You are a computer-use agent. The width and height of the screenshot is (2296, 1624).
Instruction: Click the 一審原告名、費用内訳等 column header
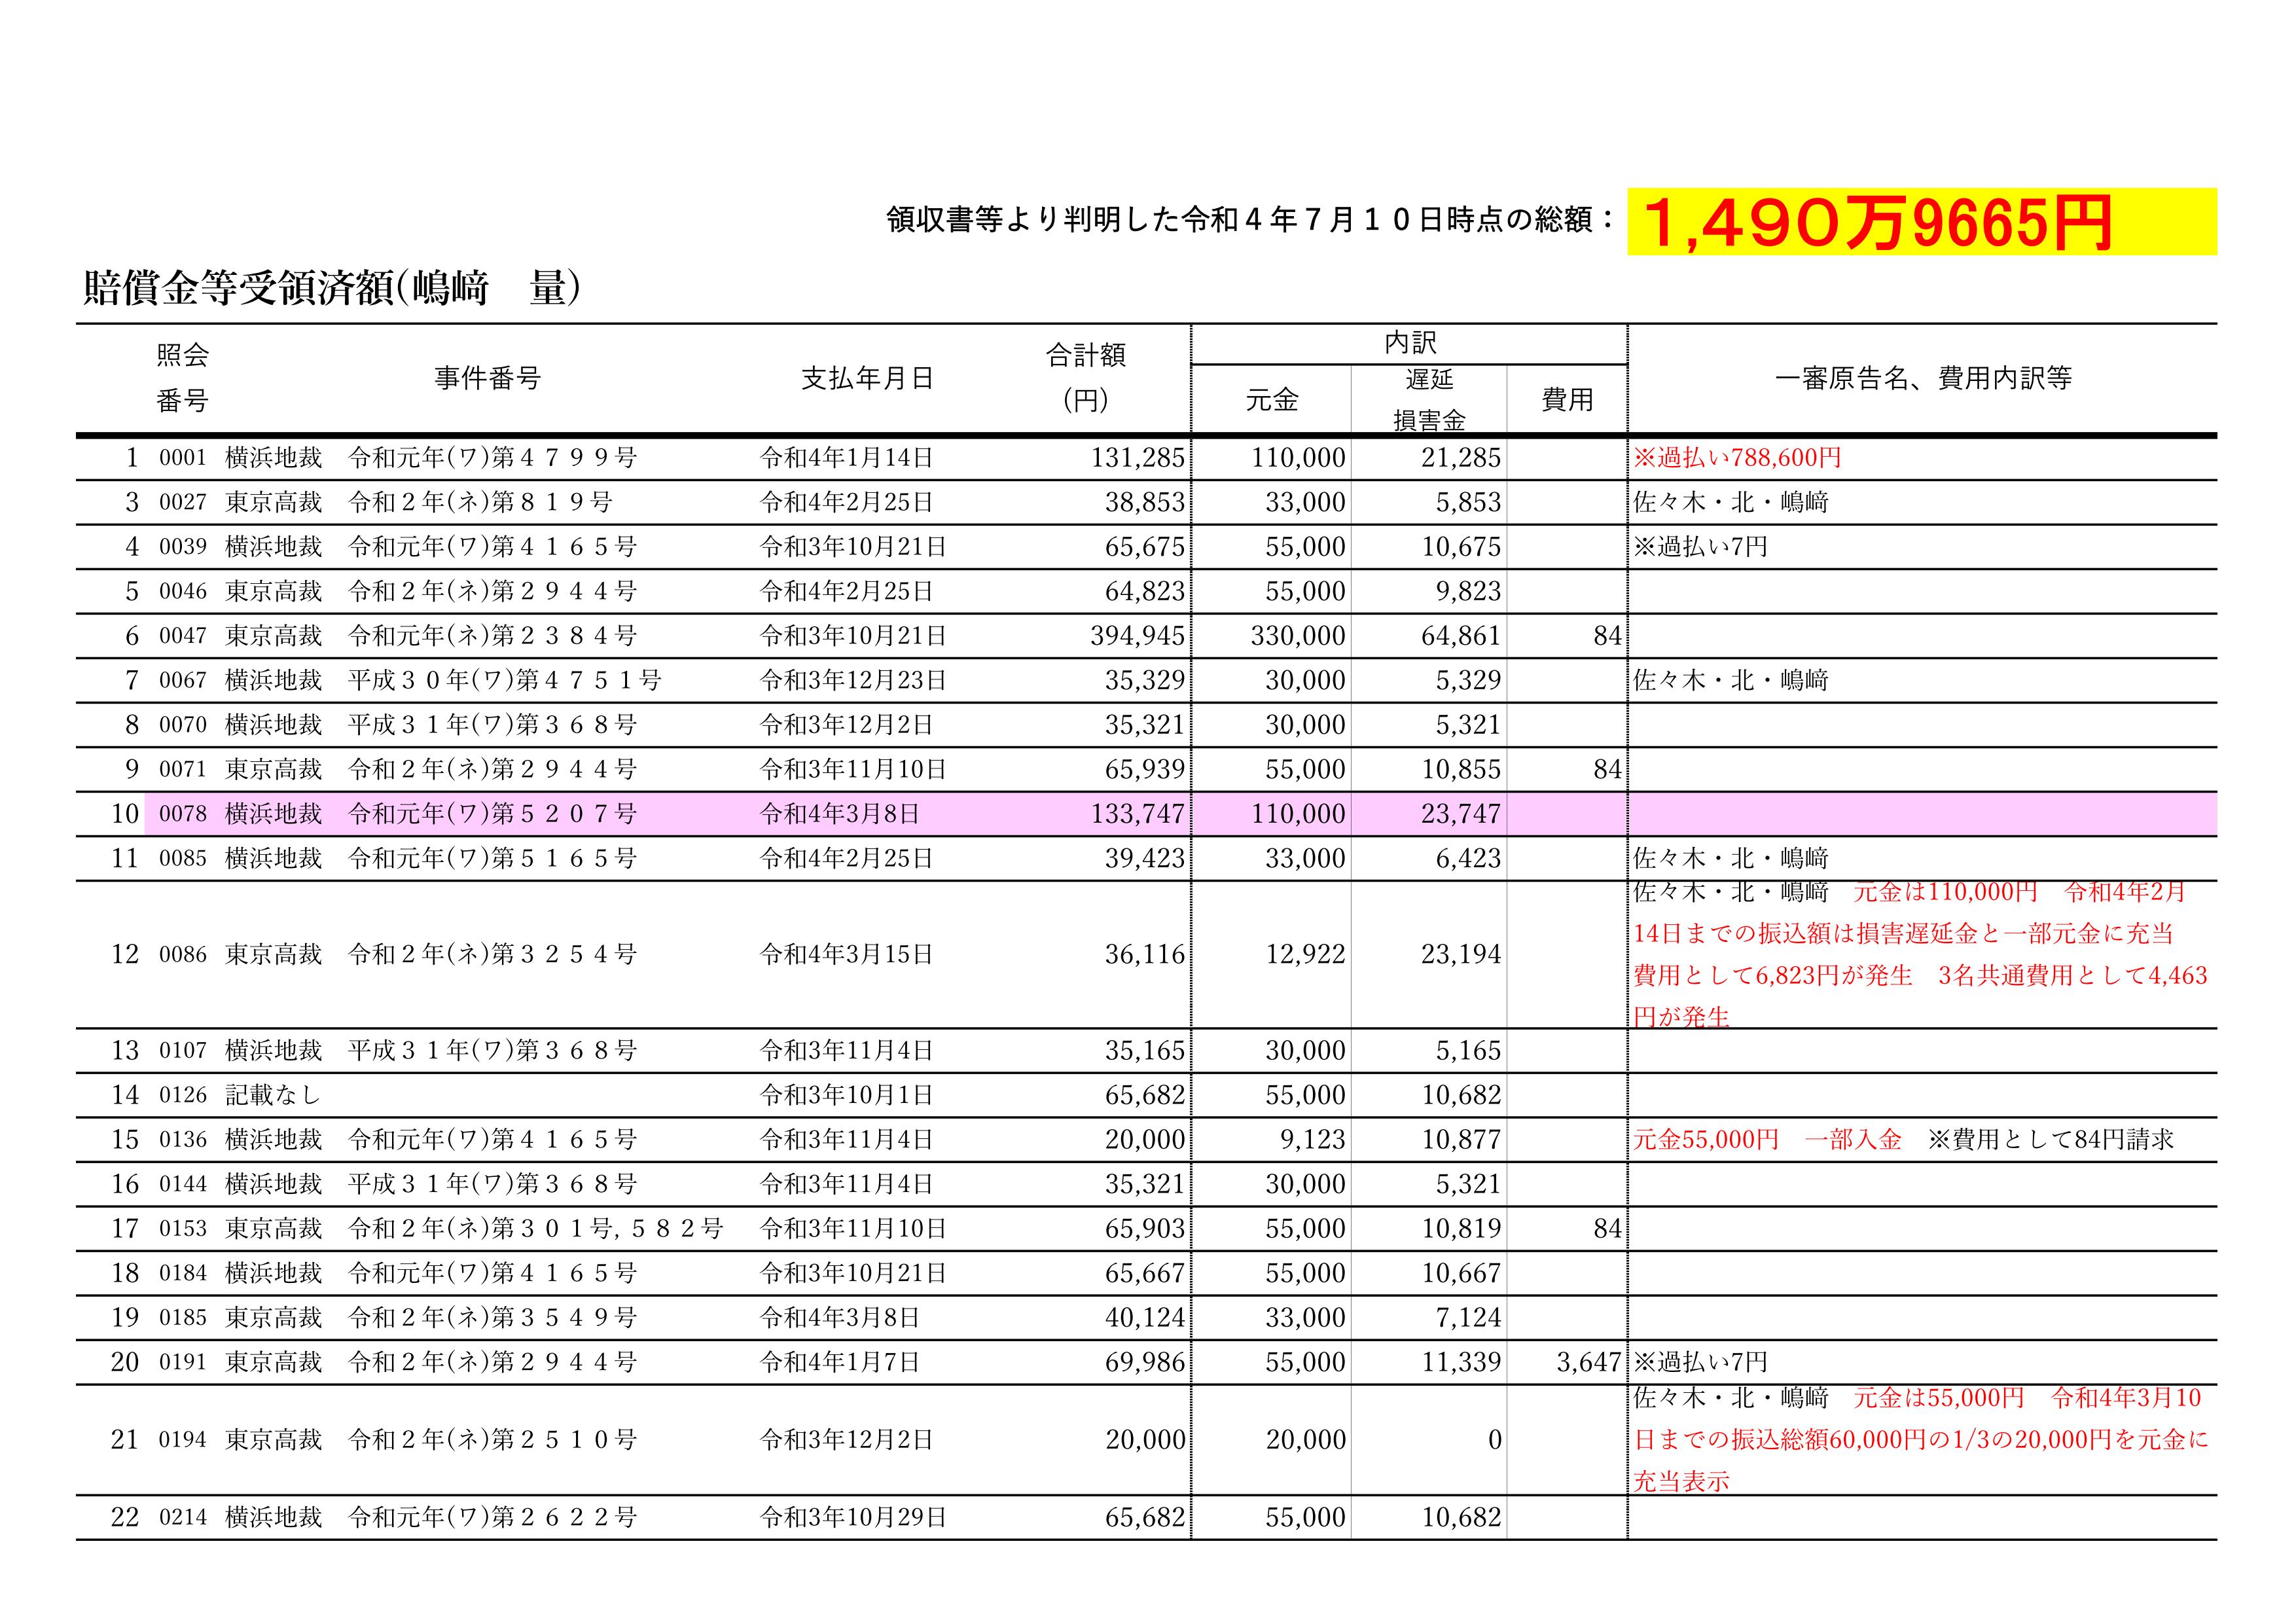click(1922, 378)
